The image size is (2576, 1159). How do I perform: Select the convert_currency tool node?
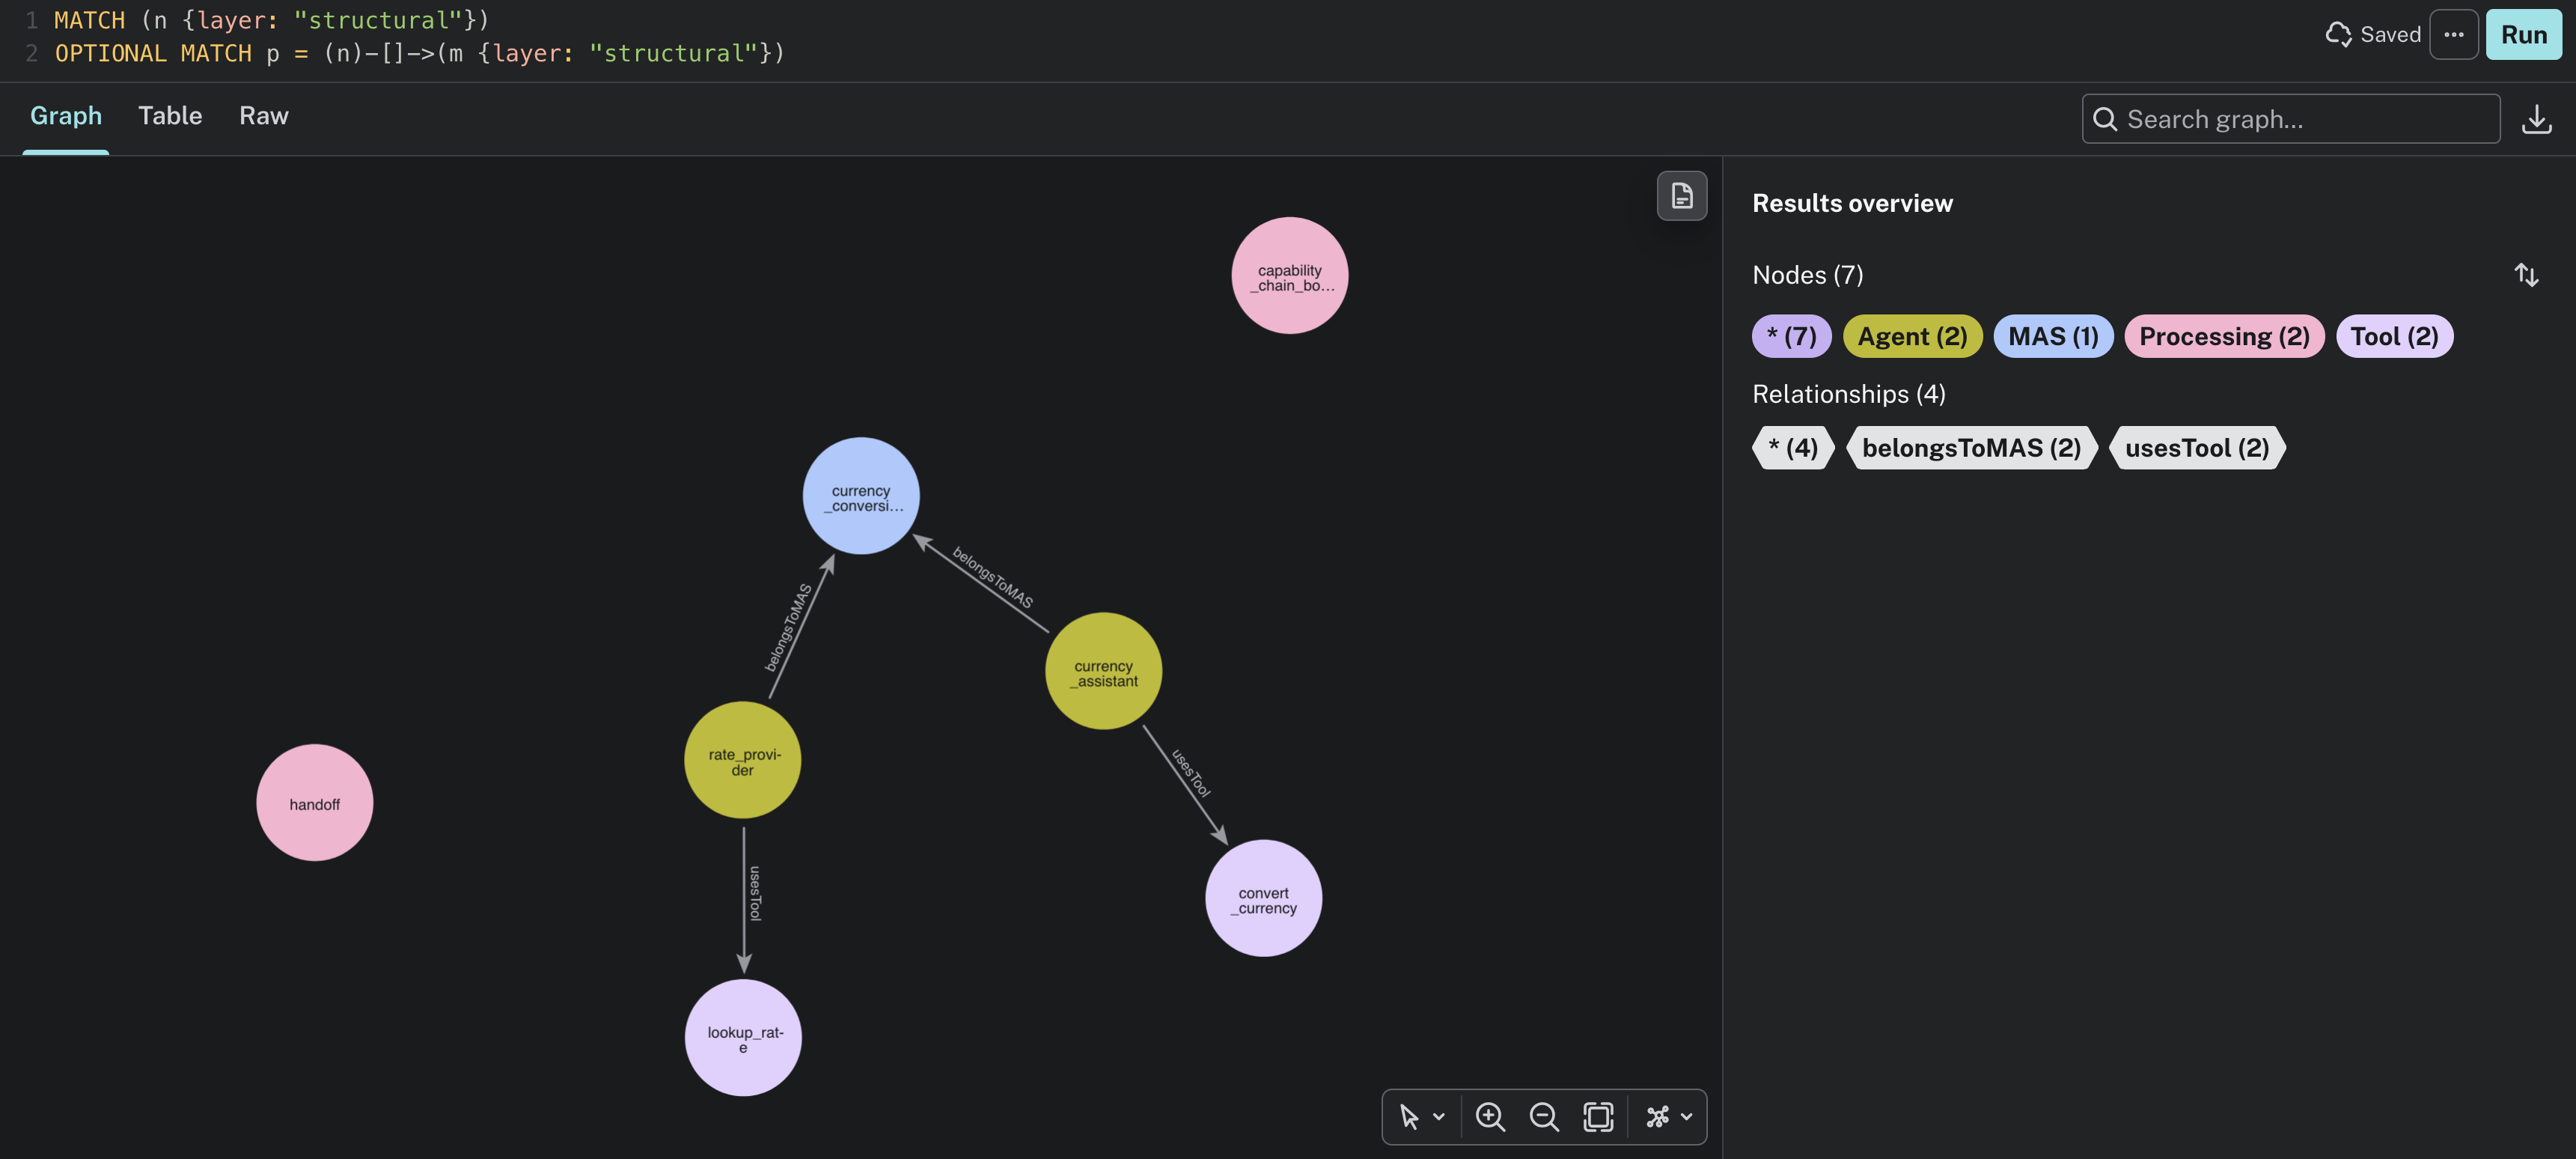[1263, 898]
